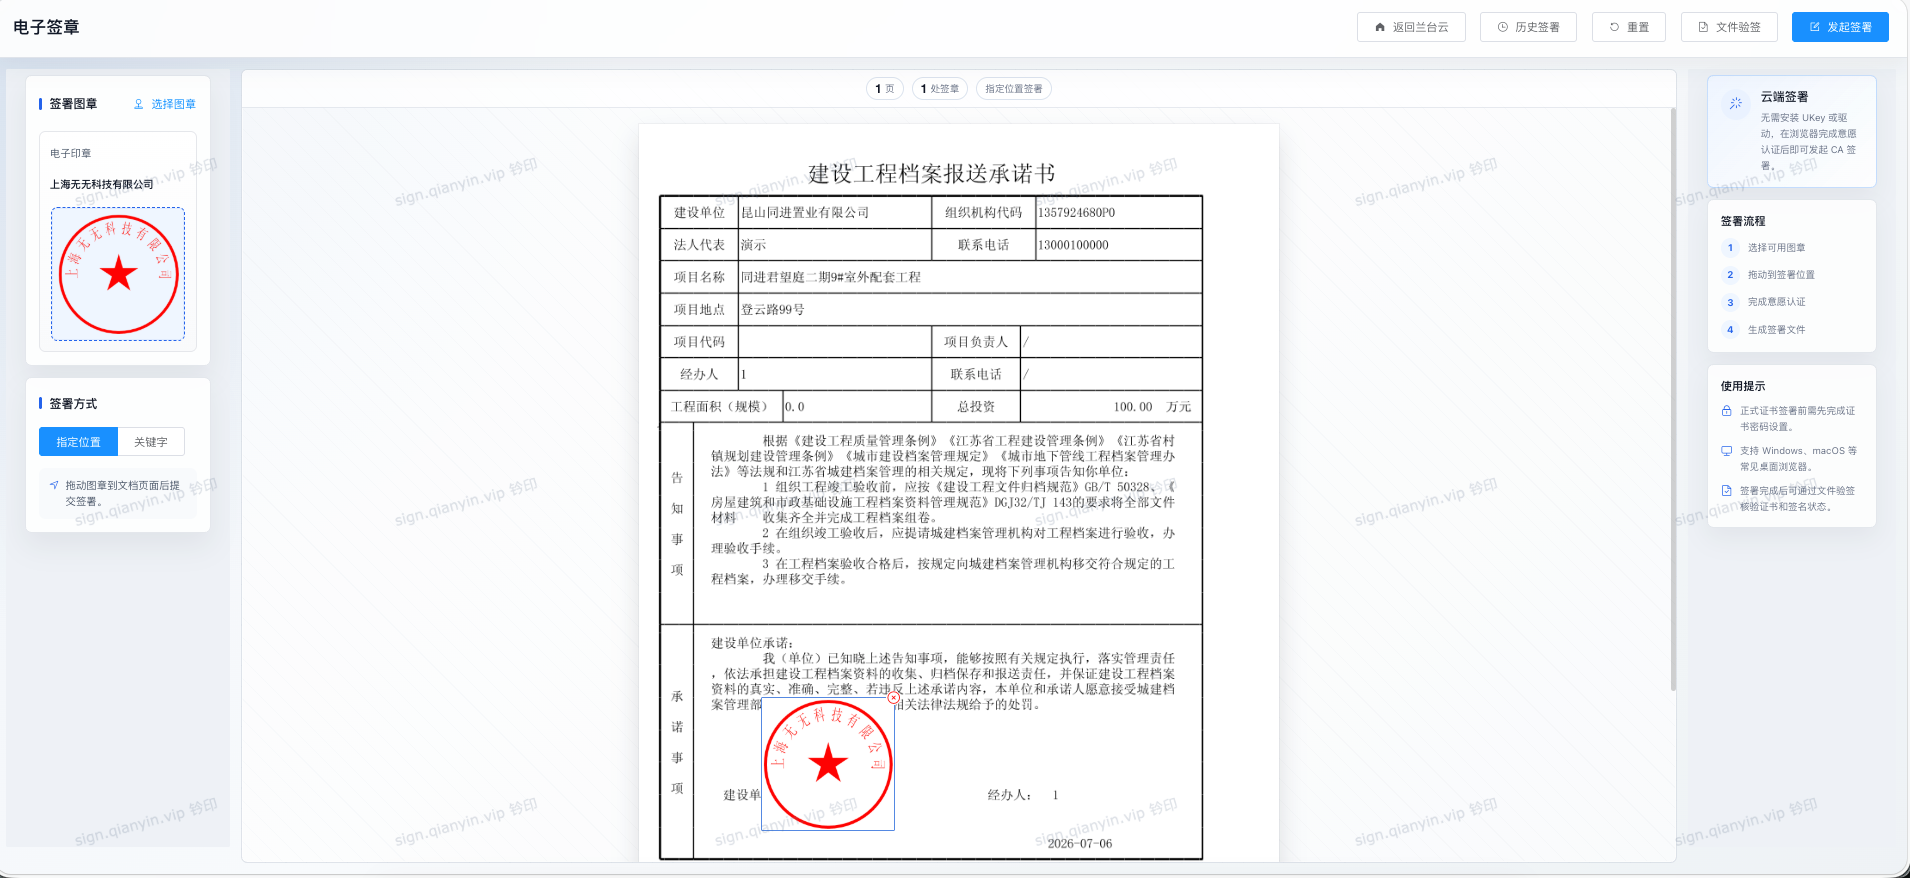Click the 完成意愿认证 step text
Image resolution: width=1910 pixels, height=878 pixels.
(1776, 302)
